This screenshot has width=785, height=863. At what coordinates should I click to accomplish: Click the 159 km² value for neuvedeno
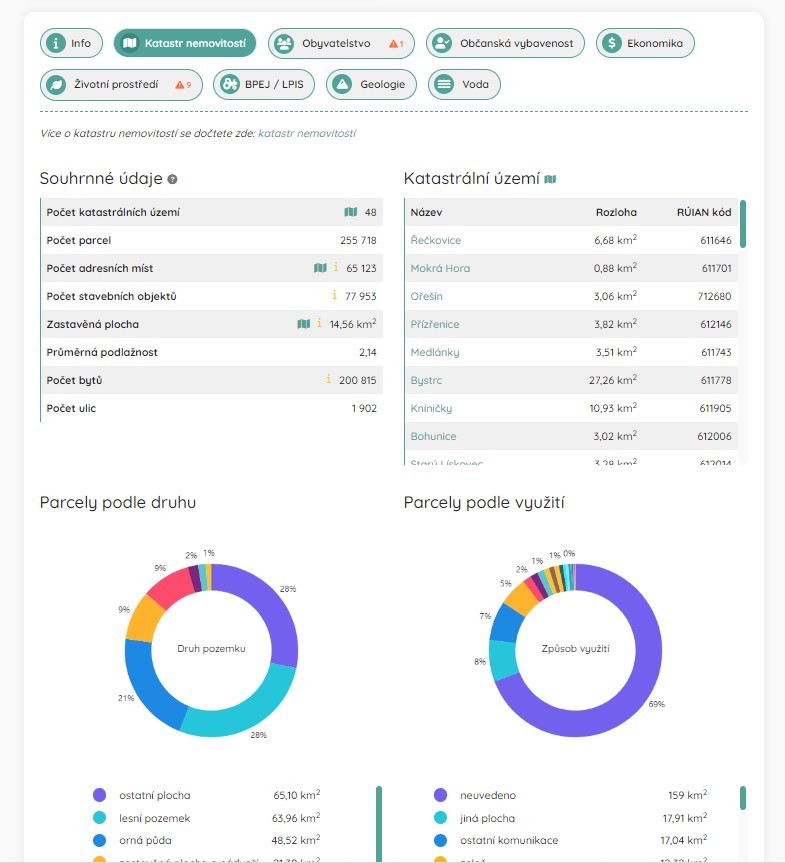click(688, 795)
